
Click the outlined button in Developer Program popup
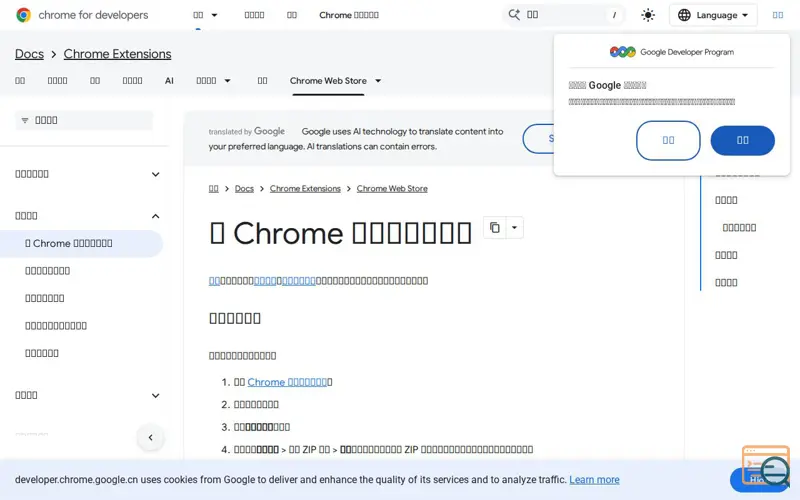668,140
